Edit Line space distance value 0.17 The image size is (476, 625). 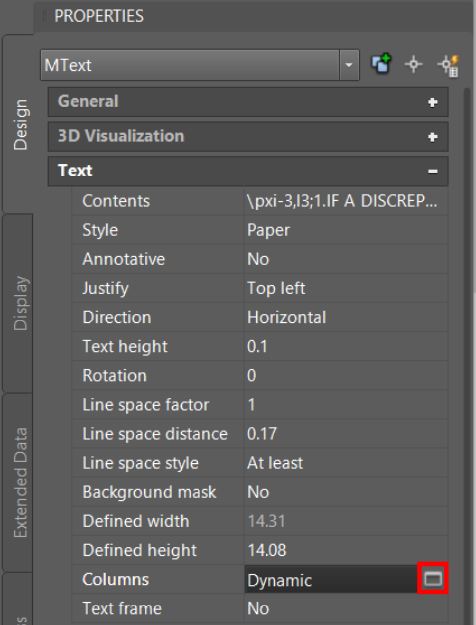(346, 434)
